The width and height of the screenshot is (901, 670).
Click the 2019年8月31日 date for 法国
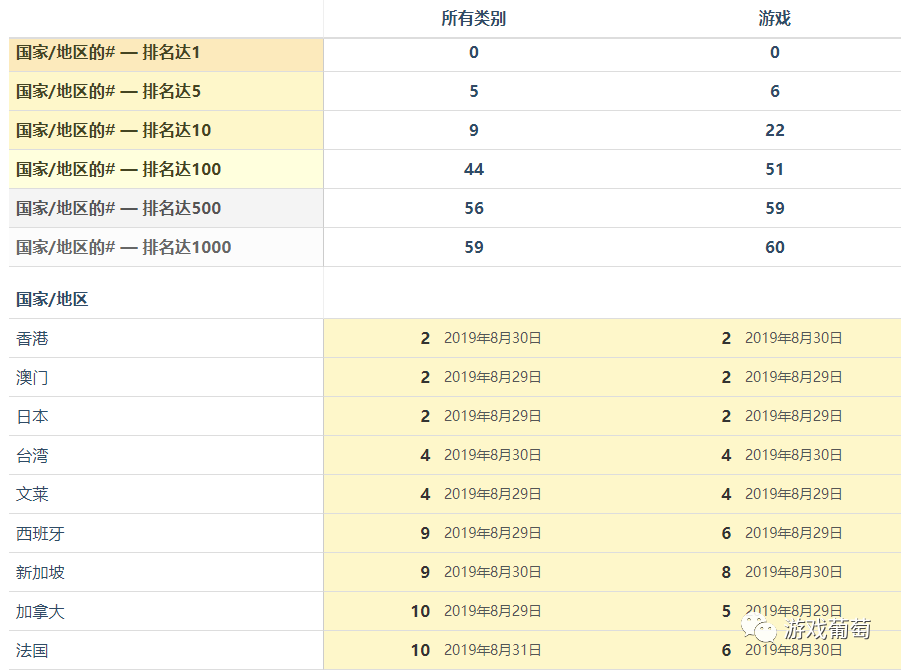(492, 649)
